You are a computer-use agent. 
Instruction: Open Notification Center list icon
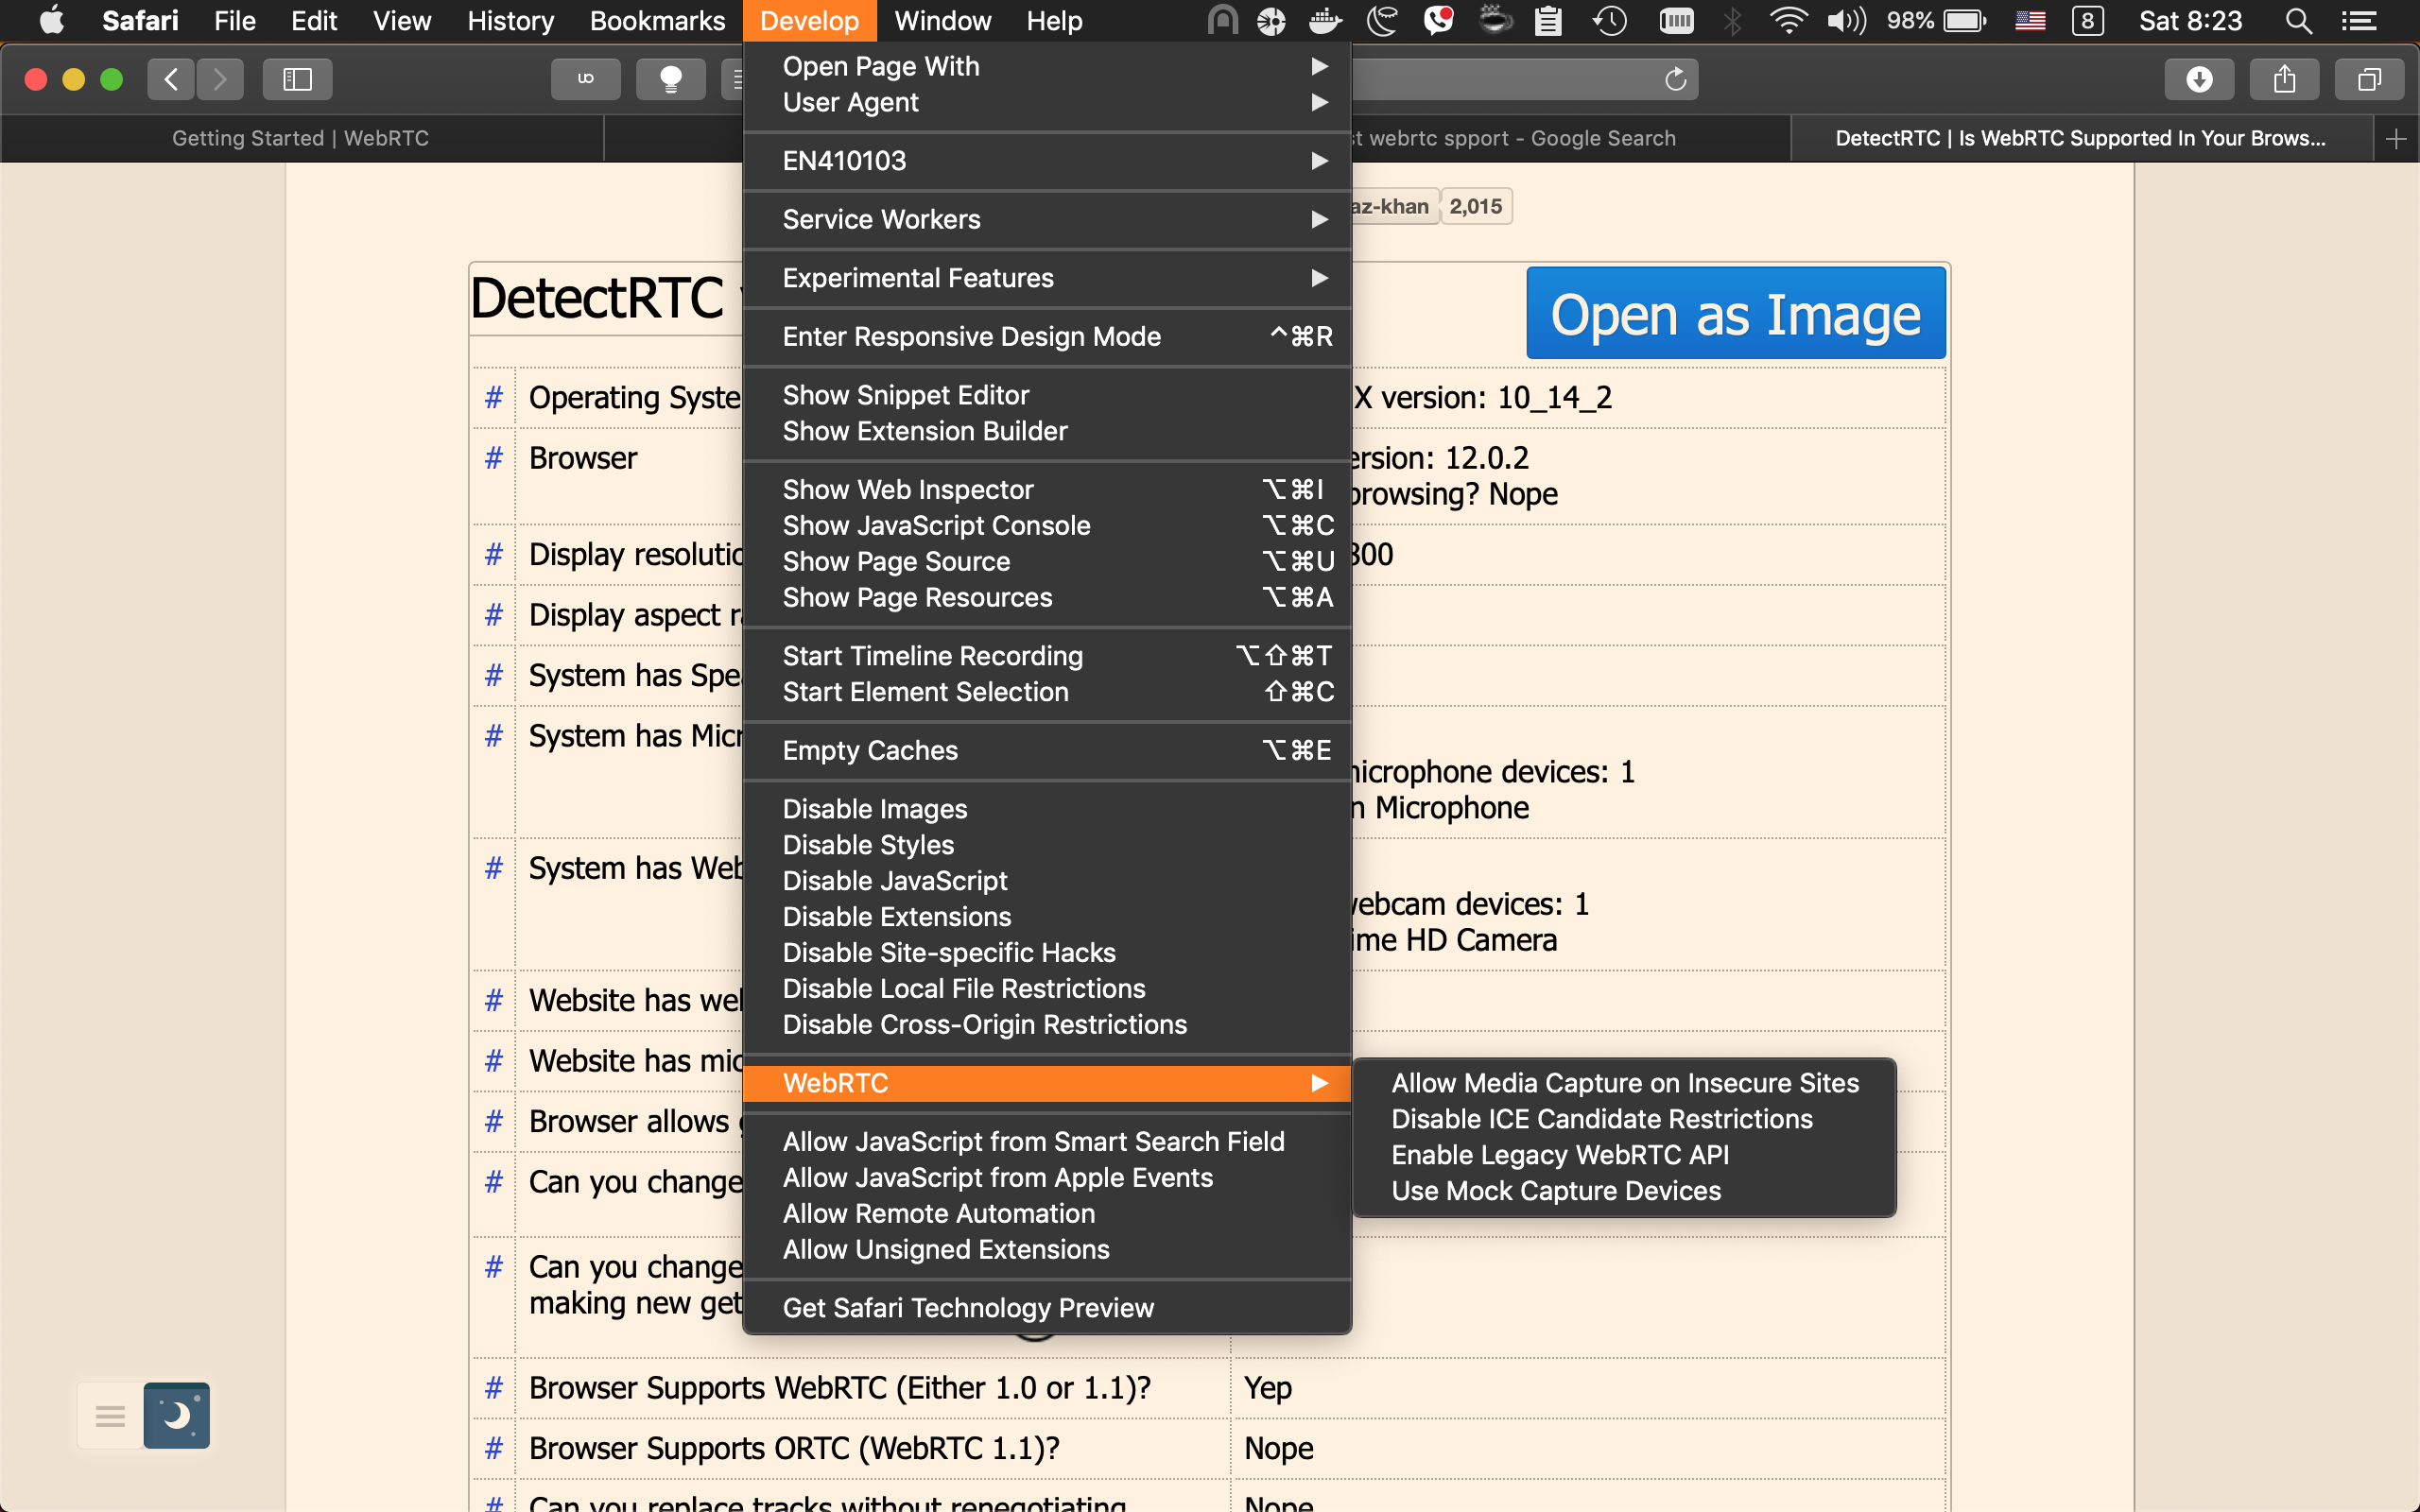click(x=2359, y=20)
